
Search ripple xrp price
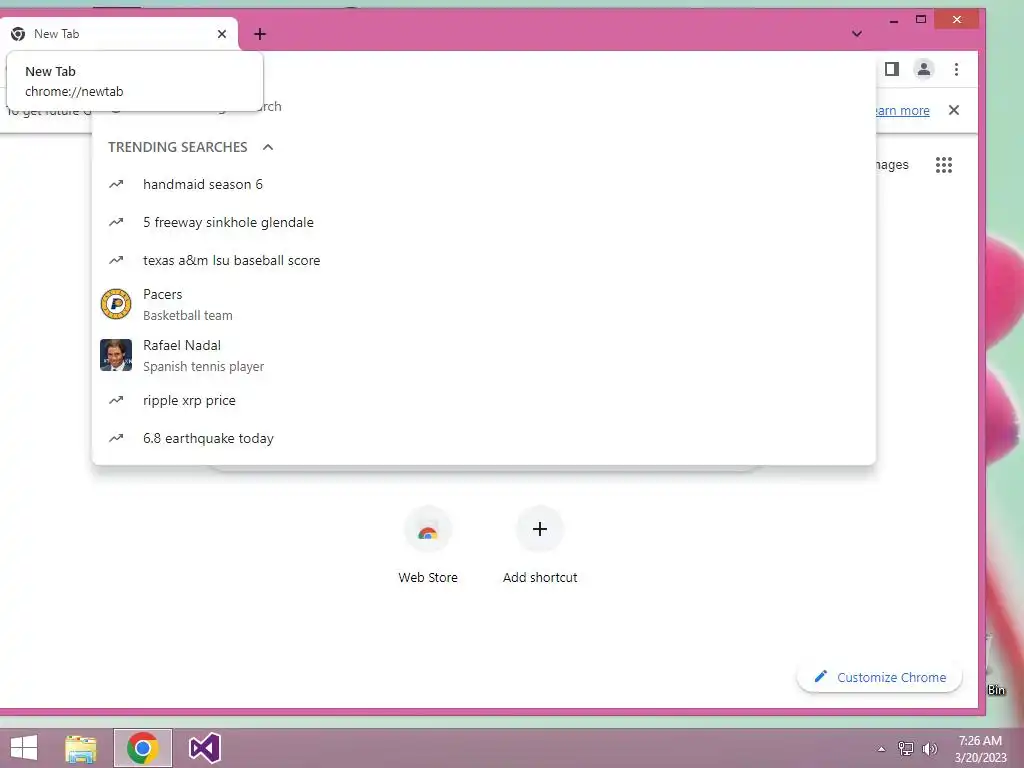(483, 400)
